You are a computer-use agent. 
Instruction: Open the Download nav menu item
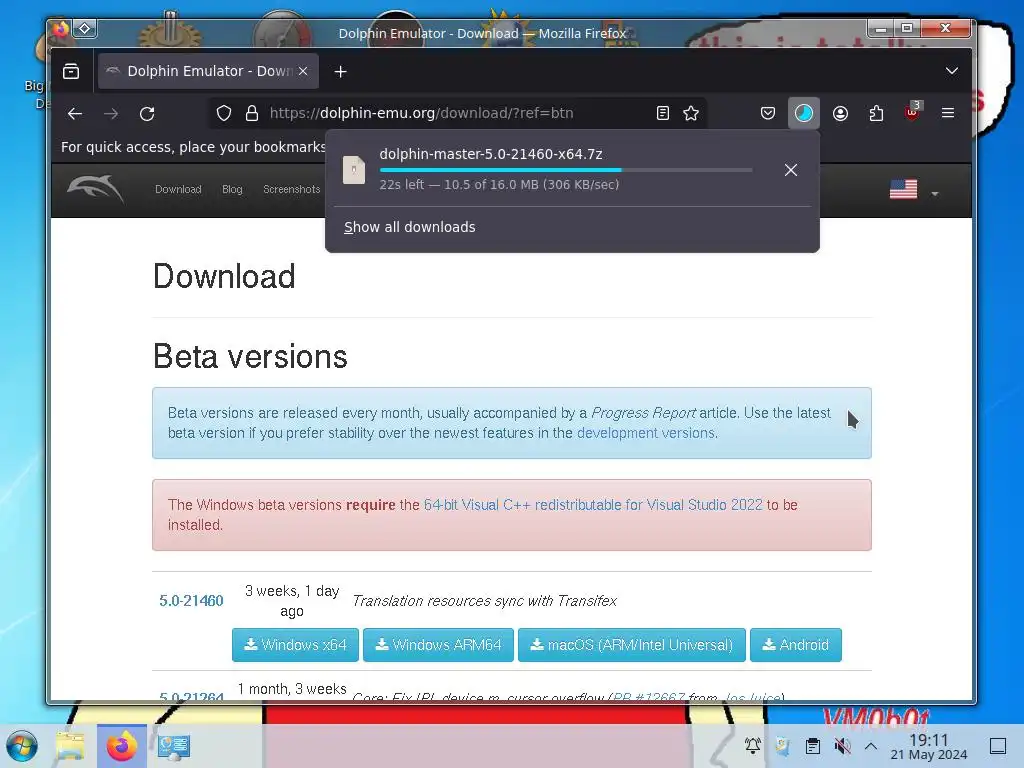click(178, 189)
